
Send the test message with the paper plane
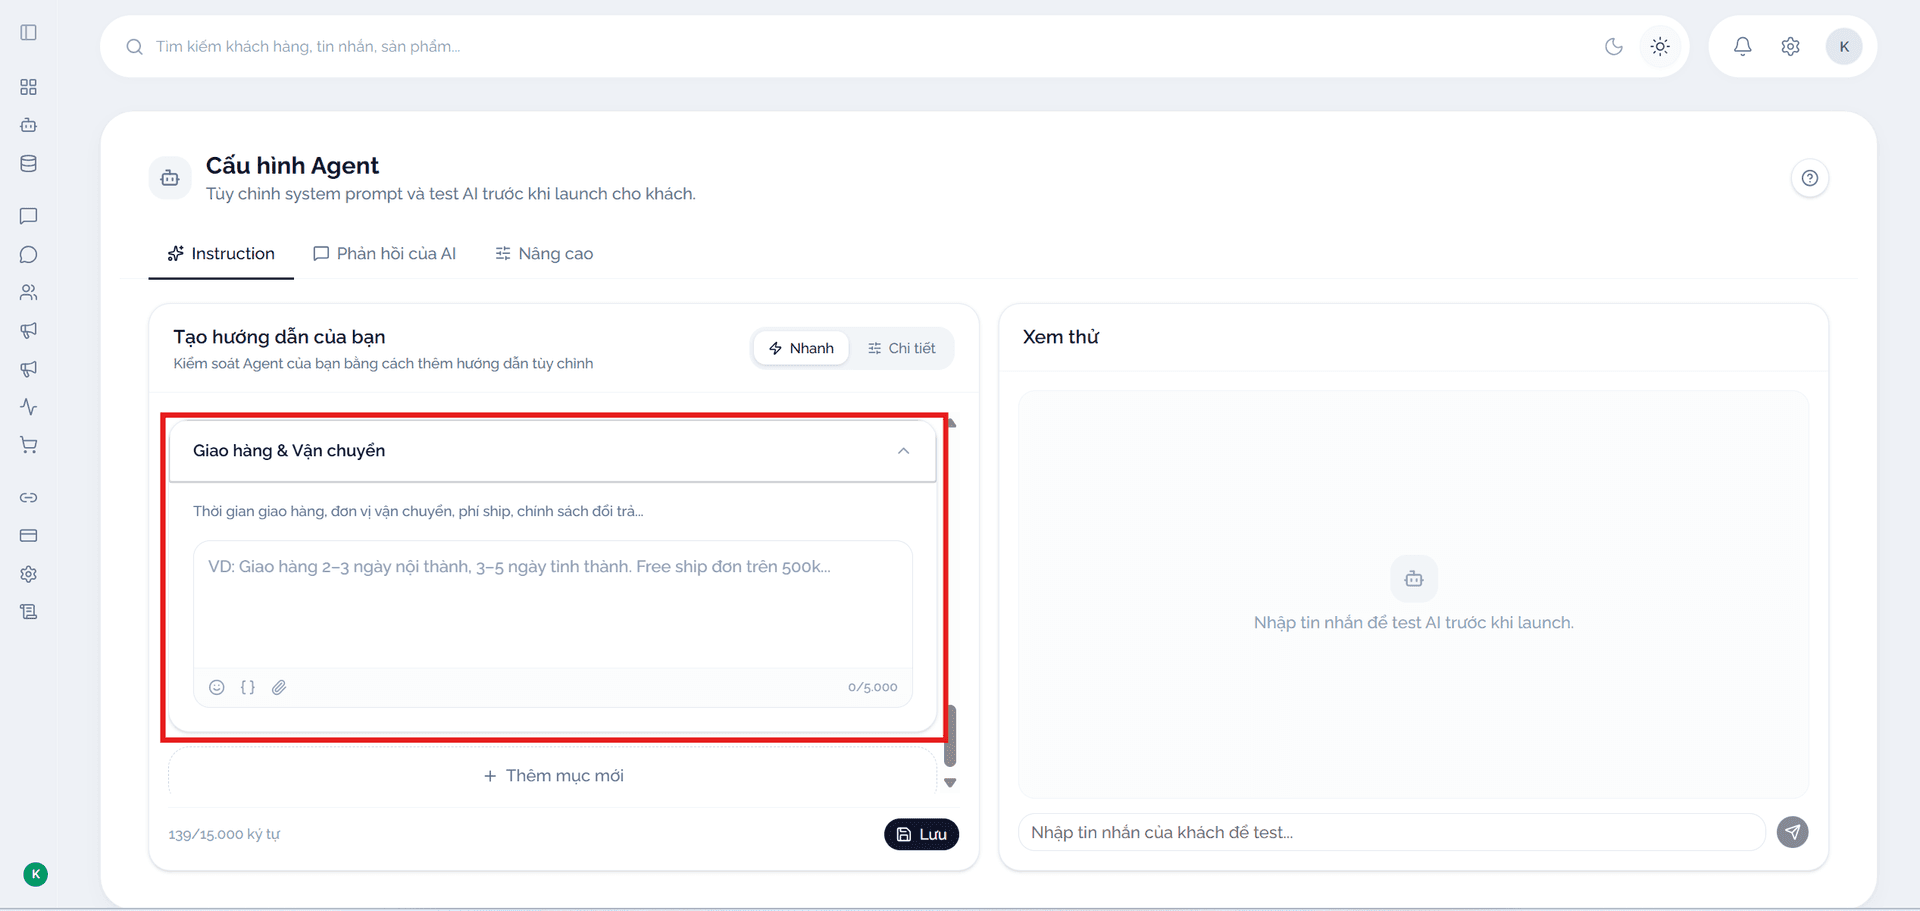[1792, 832]
